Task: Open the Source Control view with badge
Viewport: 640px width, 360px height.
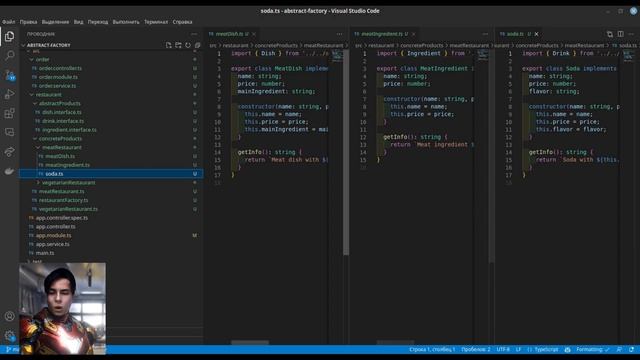Action: (9, 75)
